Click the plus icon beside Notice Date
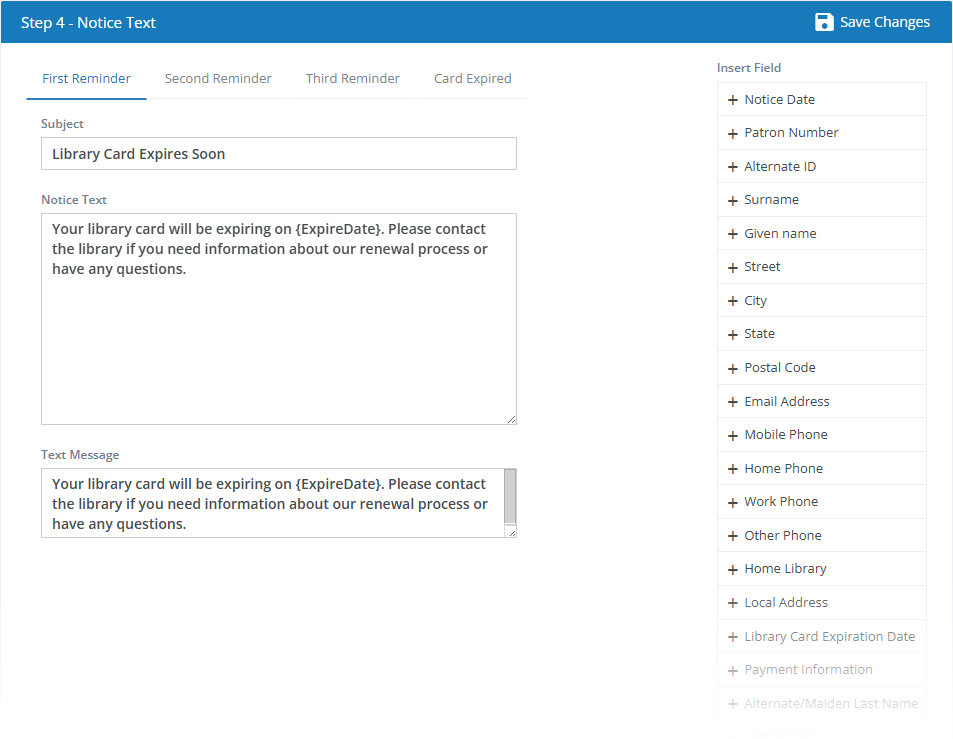Screen dimensions: 953x739 coord(732,100)
